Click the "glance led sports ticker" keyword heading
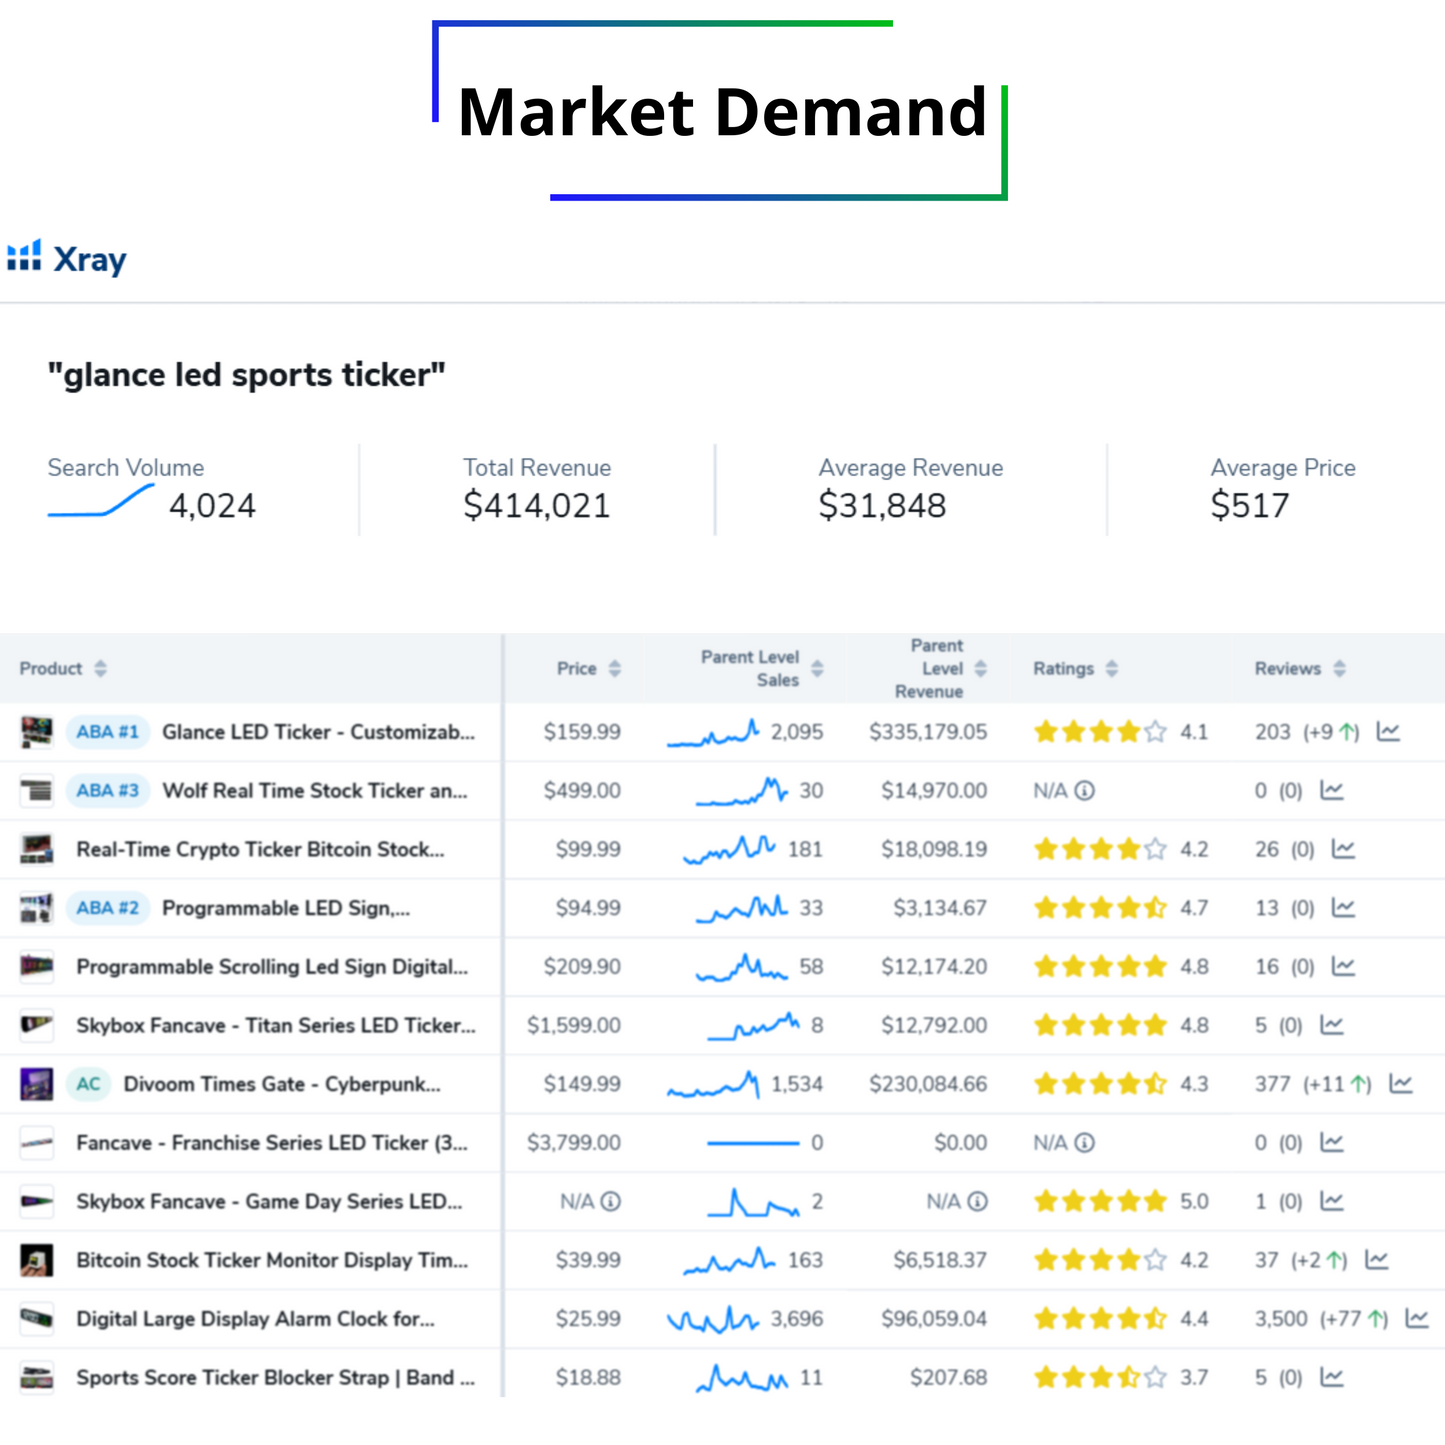The height and width of the screenshot is (1445, 1445). pos(246,375)
